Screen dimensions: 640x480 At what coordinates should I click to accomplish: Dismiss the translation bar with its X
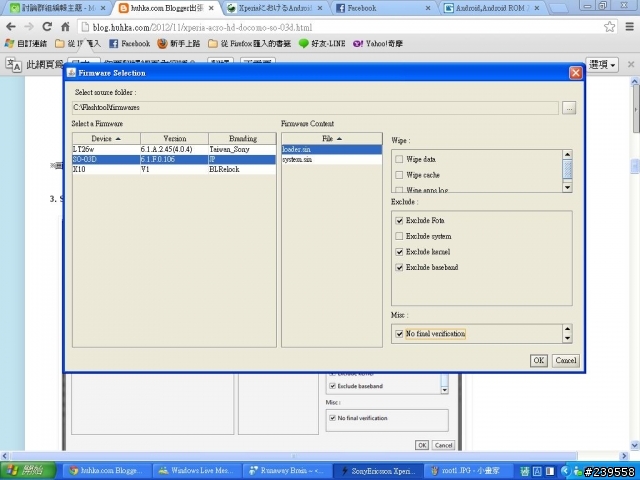[x=631, y=64]
